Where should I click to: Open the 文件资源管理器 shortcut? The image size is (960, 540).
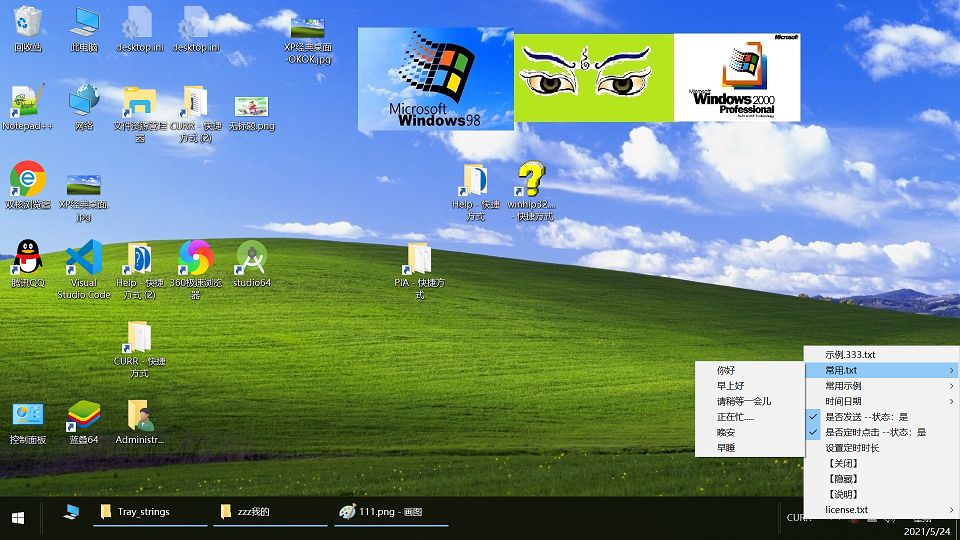140,113
